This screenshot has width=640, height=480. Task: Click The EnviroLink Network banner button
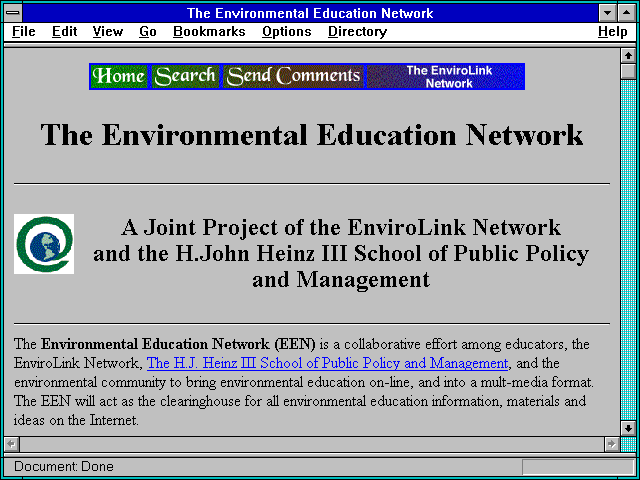coord(445,76)
